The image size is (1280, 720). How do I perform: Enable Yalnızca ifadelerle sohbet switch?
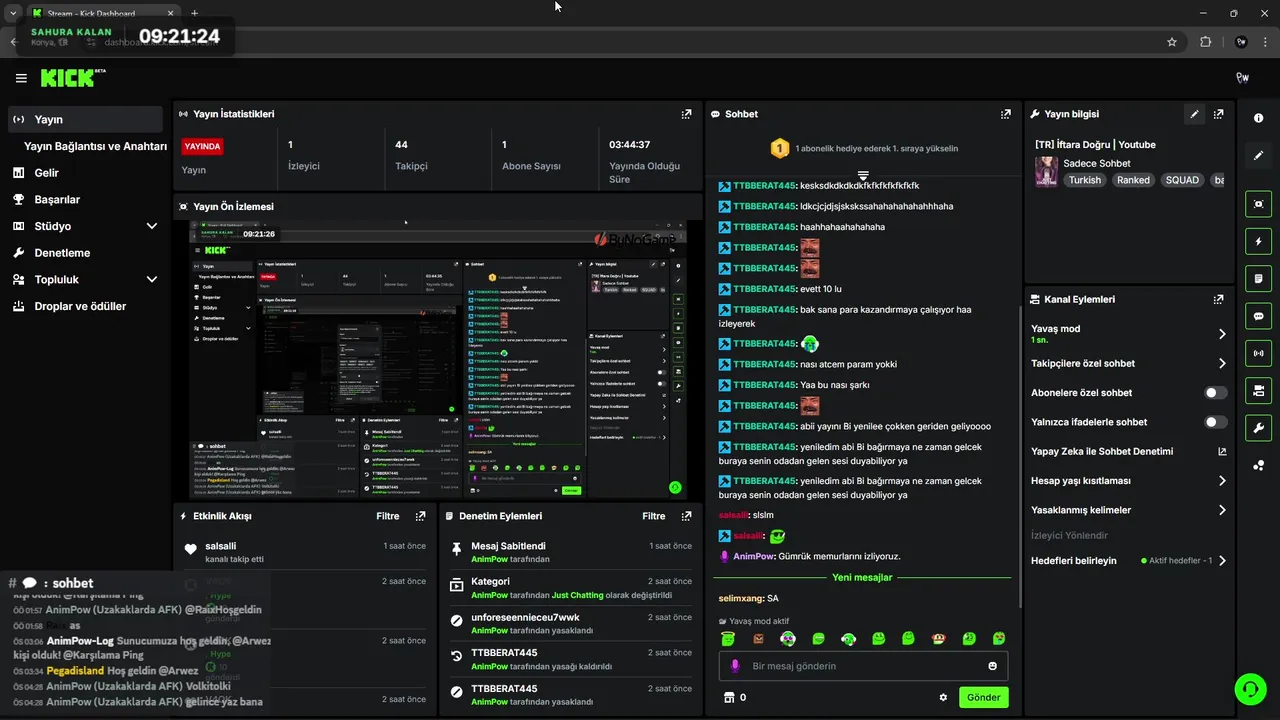coord(1216,422)
